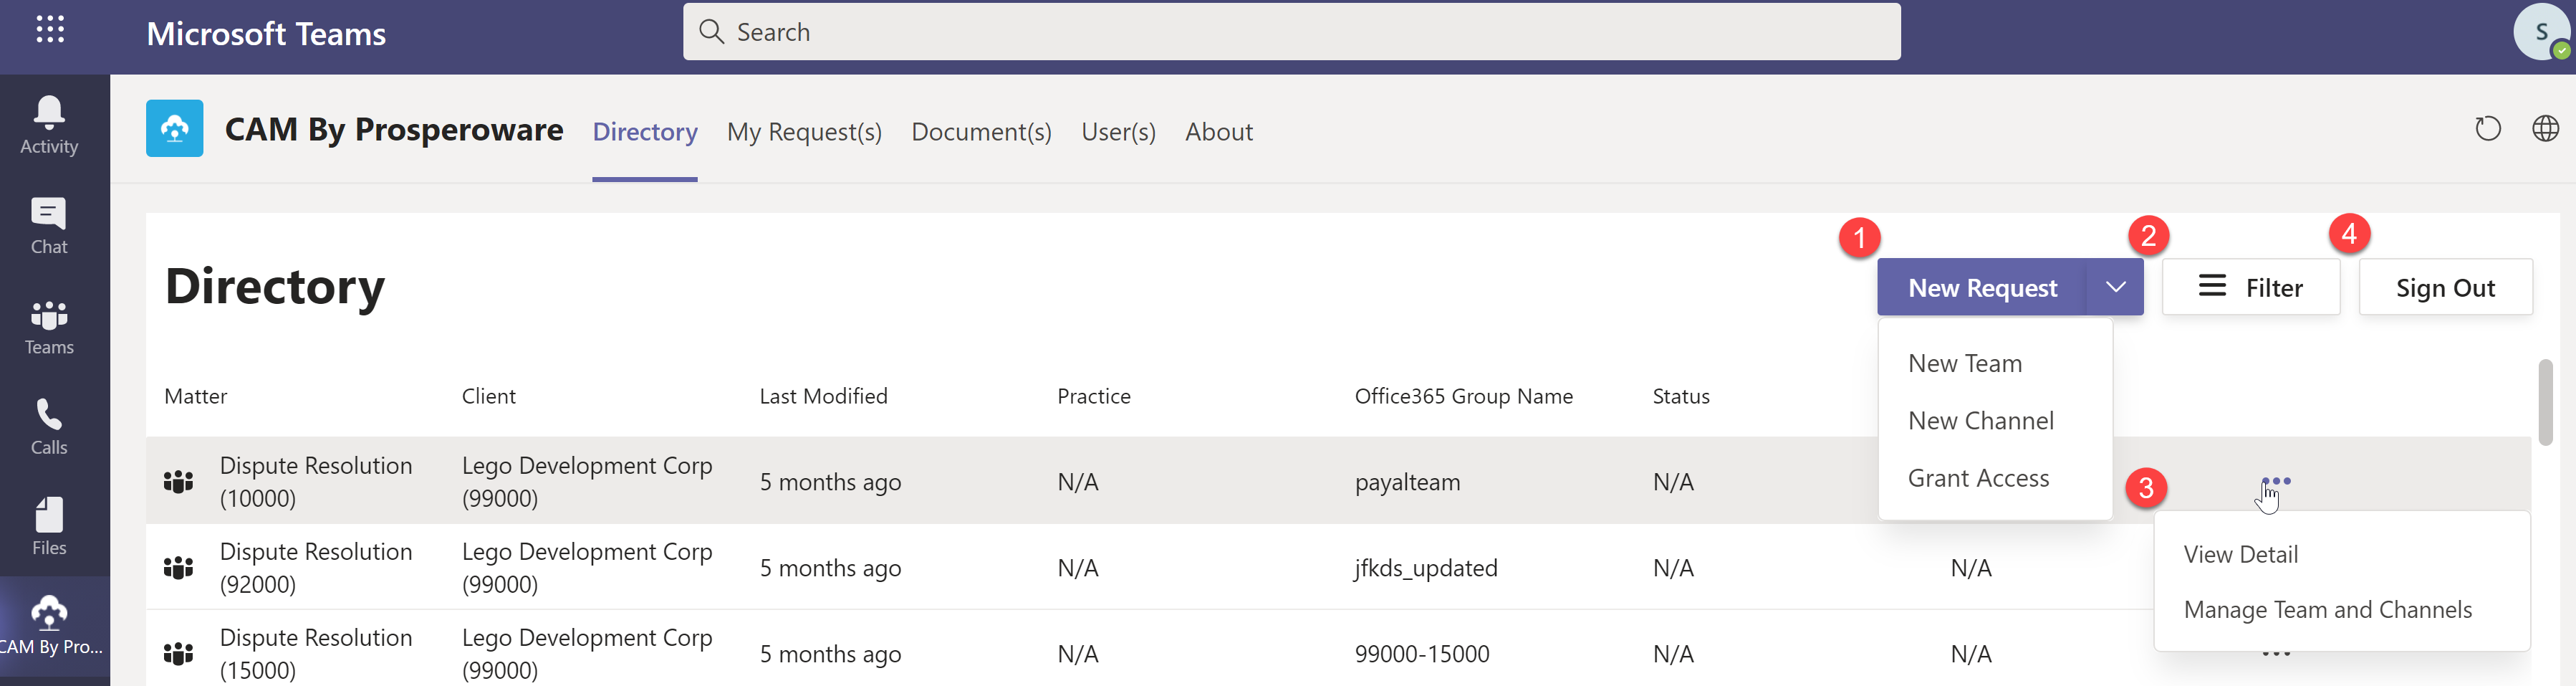The image size is (2576, 686).
Task: Click the Microsoft Teams title text
Action: (x=266, y=34)
